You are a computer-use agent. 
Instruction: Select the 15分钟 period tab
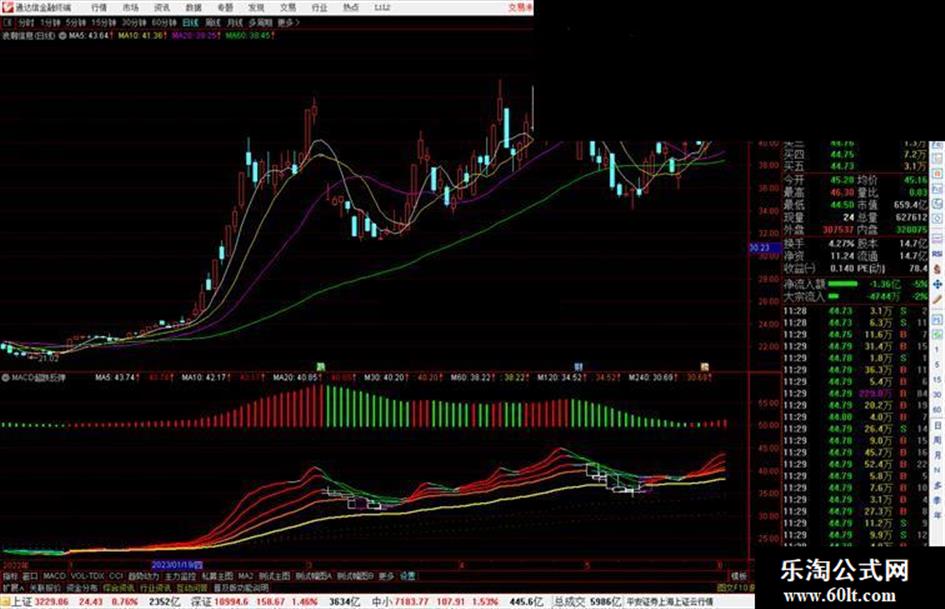pos(104,22)
